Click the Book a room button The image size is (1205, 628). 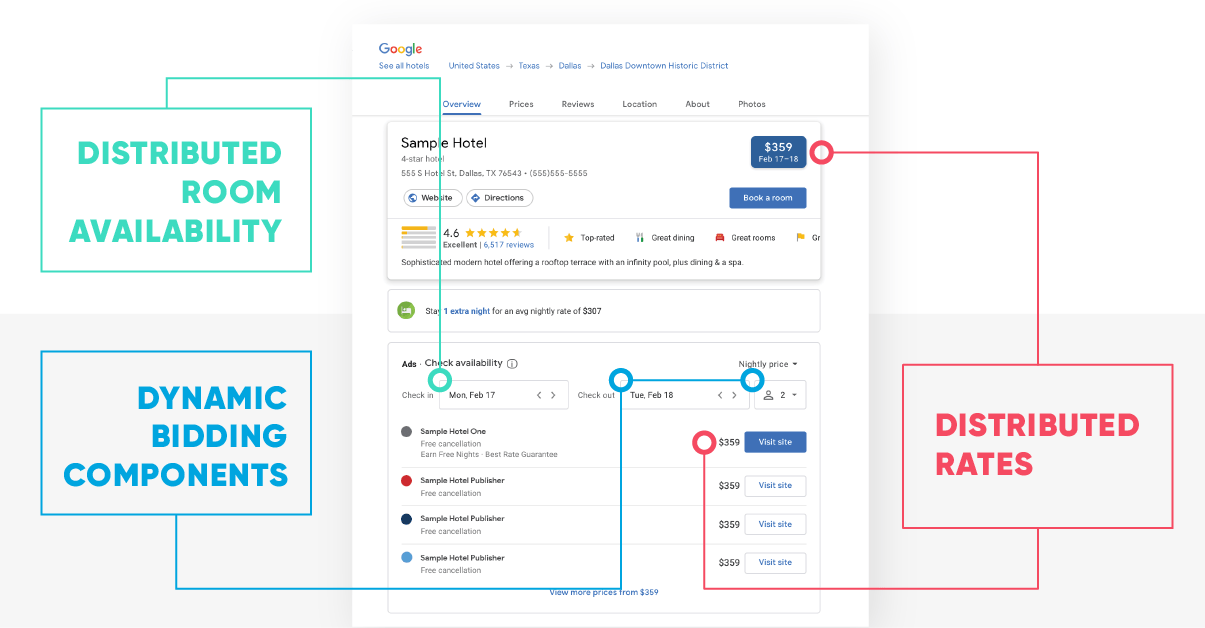(768, 198)
